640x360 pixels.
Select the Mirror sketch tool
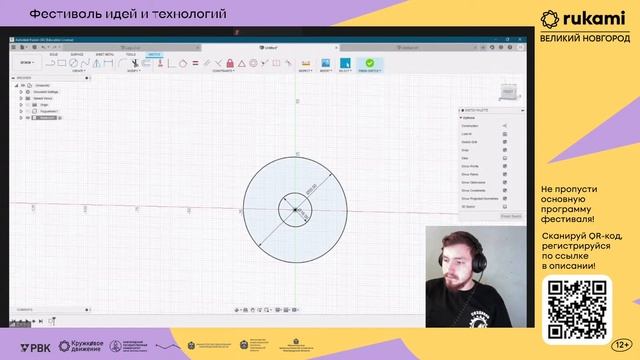(x=96, y=63)
